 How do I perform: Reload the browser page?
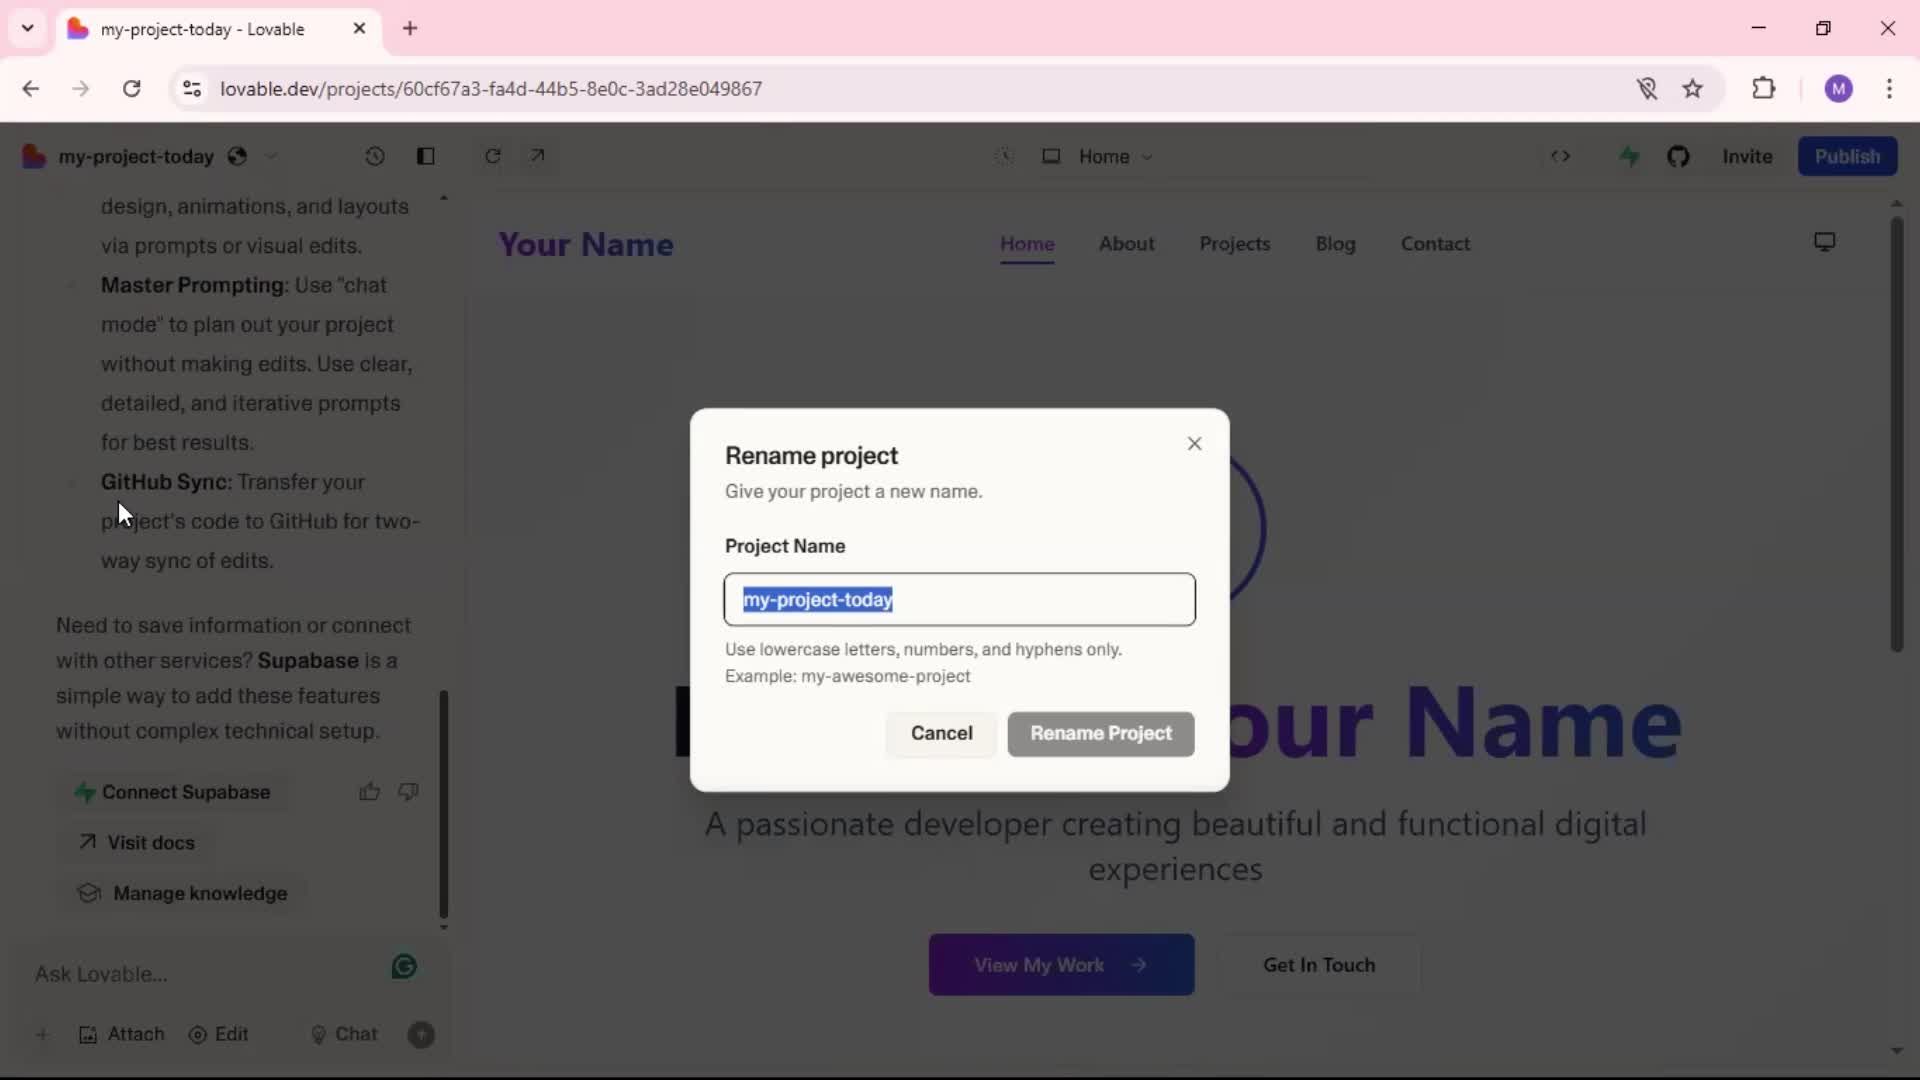coord(131,89)
